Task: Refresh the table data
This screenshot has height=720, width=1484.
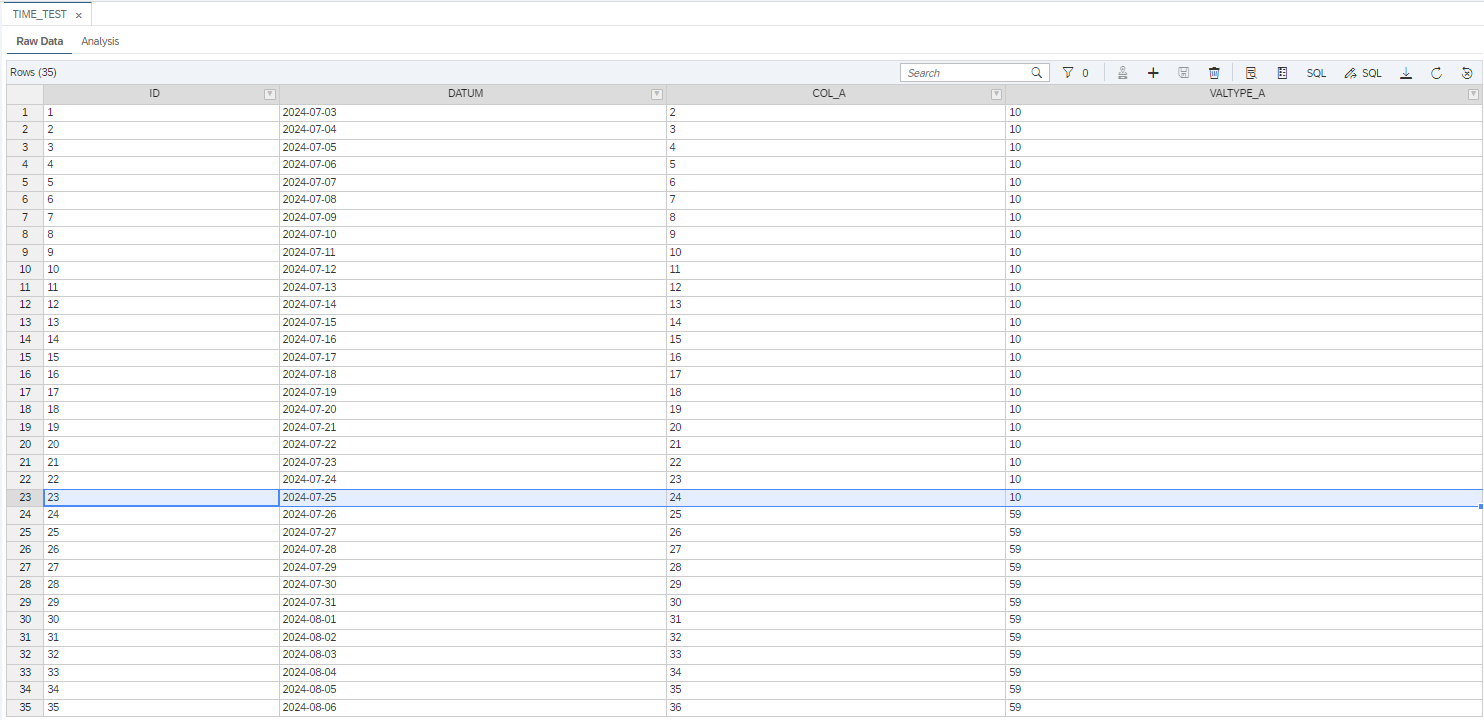Action: 1436,73
